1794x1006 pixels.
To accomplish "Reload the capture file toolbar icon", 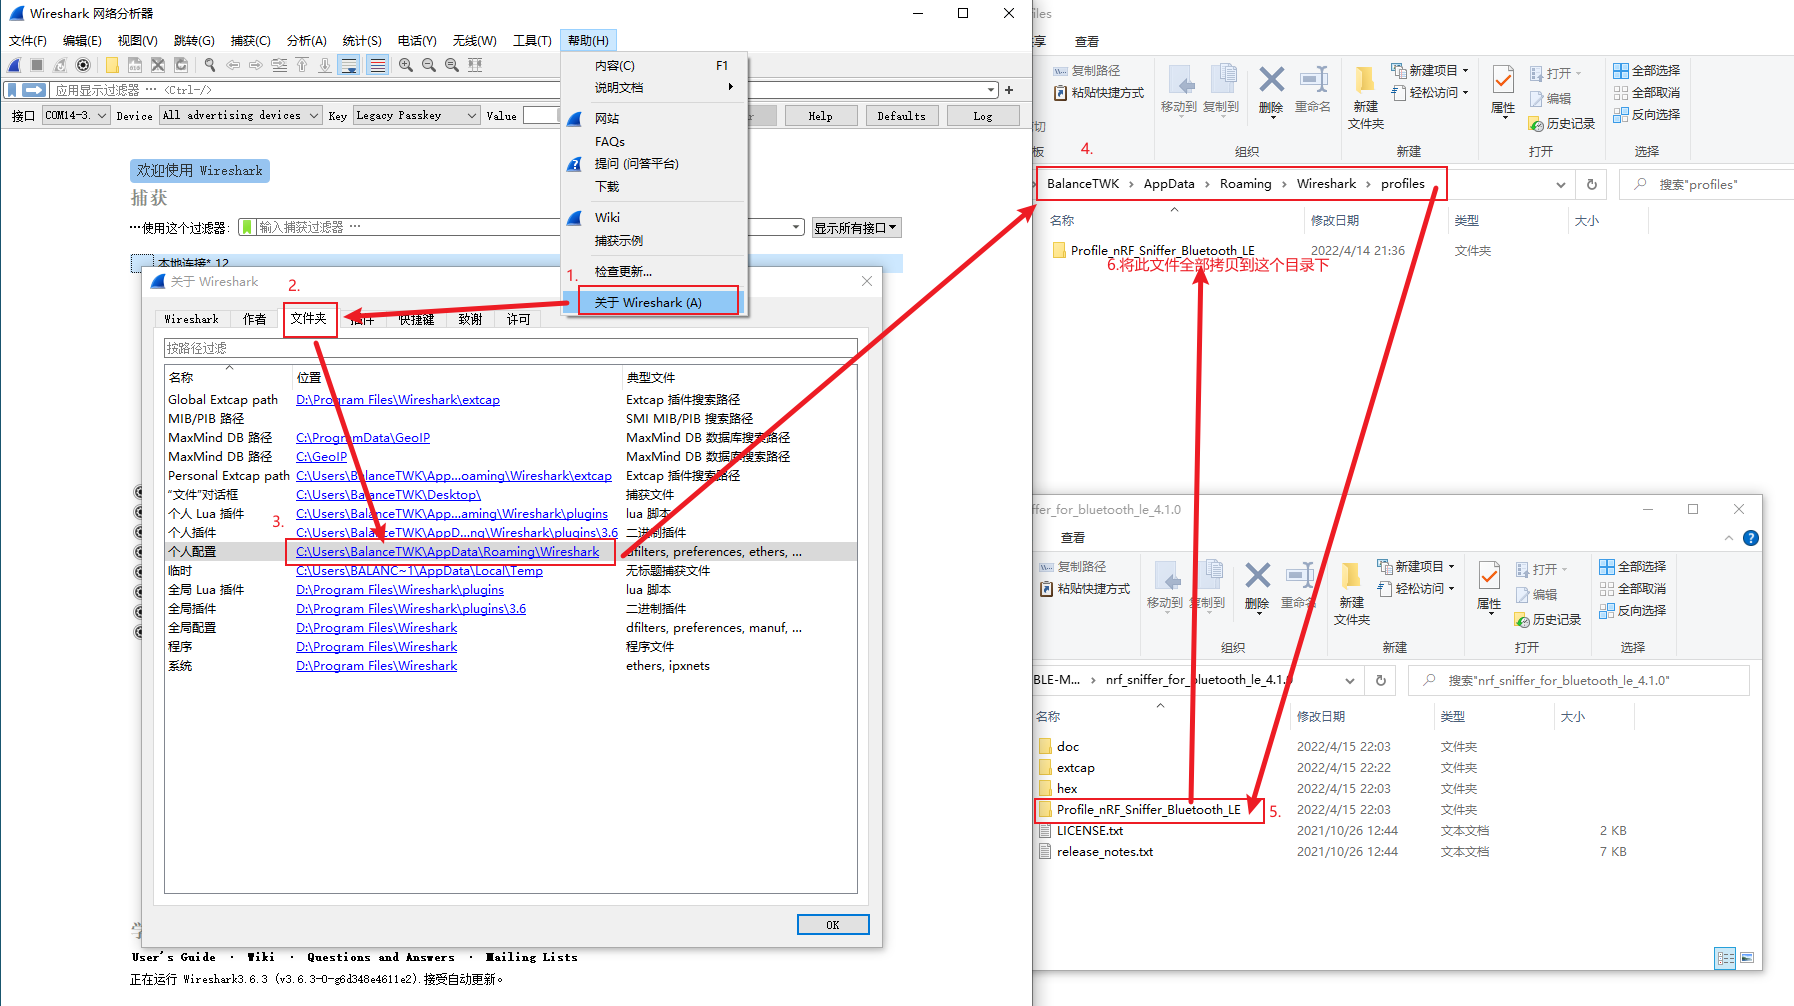I will [181, 65].
